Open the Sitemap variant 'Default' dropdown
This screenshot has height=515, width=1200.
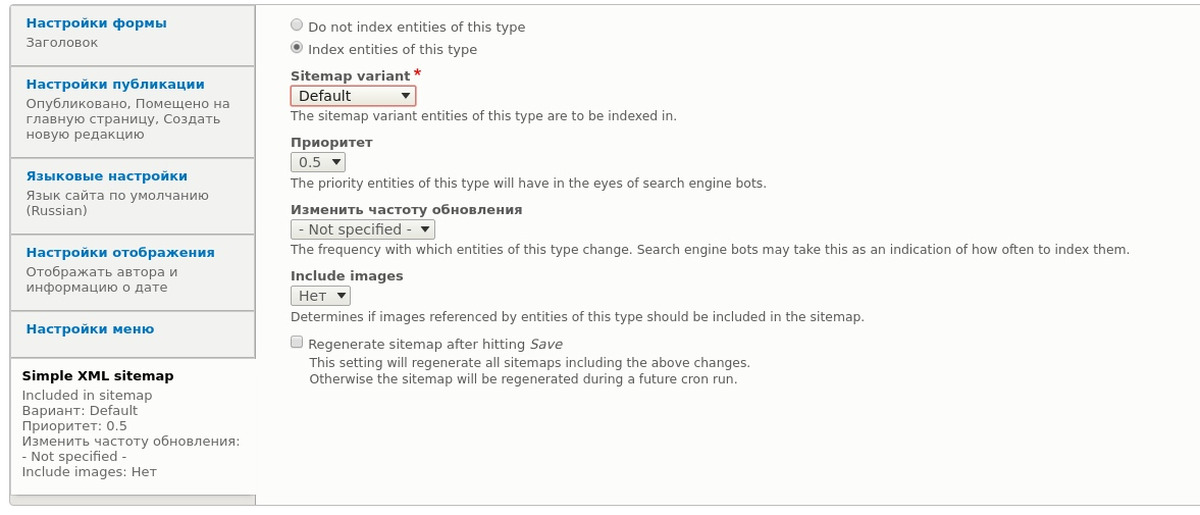pyautogui.click(x=353, y=96)
